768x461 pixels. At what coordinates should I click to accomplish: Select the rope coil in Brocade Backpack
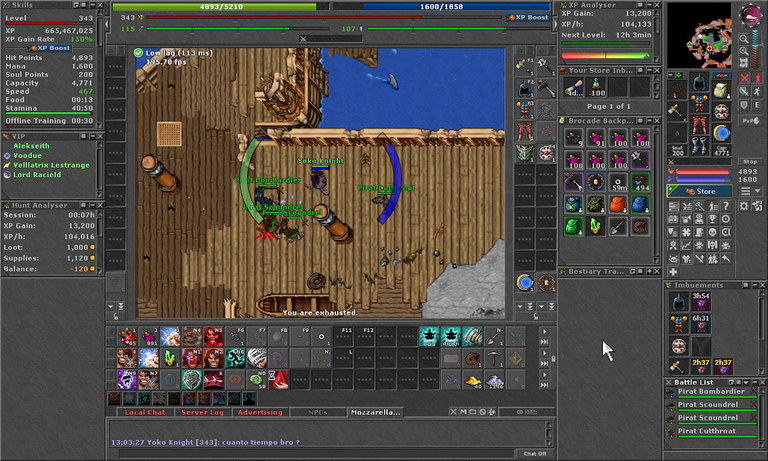point(640,227)
